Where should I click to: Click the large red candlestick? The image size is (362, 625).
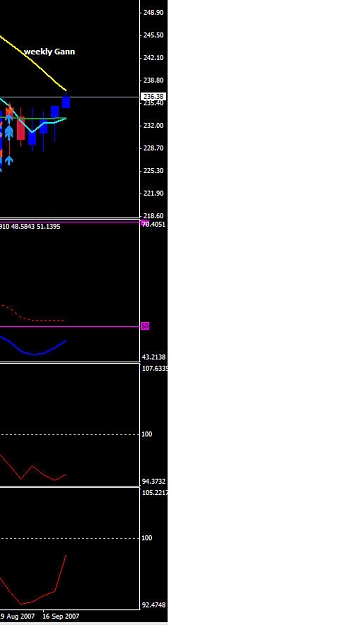[21, 128]
